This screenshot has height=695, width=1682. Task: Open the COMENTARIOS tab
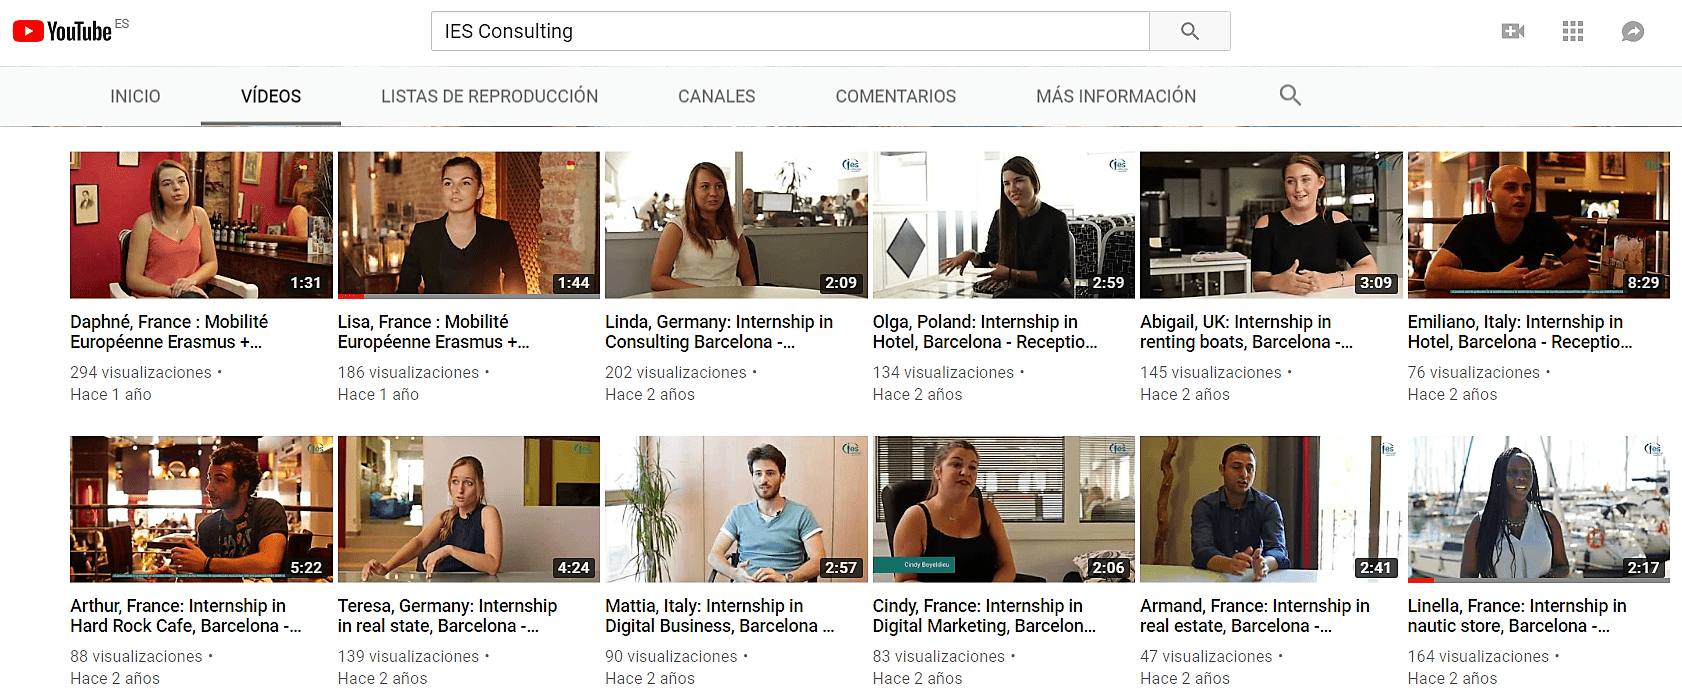click(x=895, y=96)
